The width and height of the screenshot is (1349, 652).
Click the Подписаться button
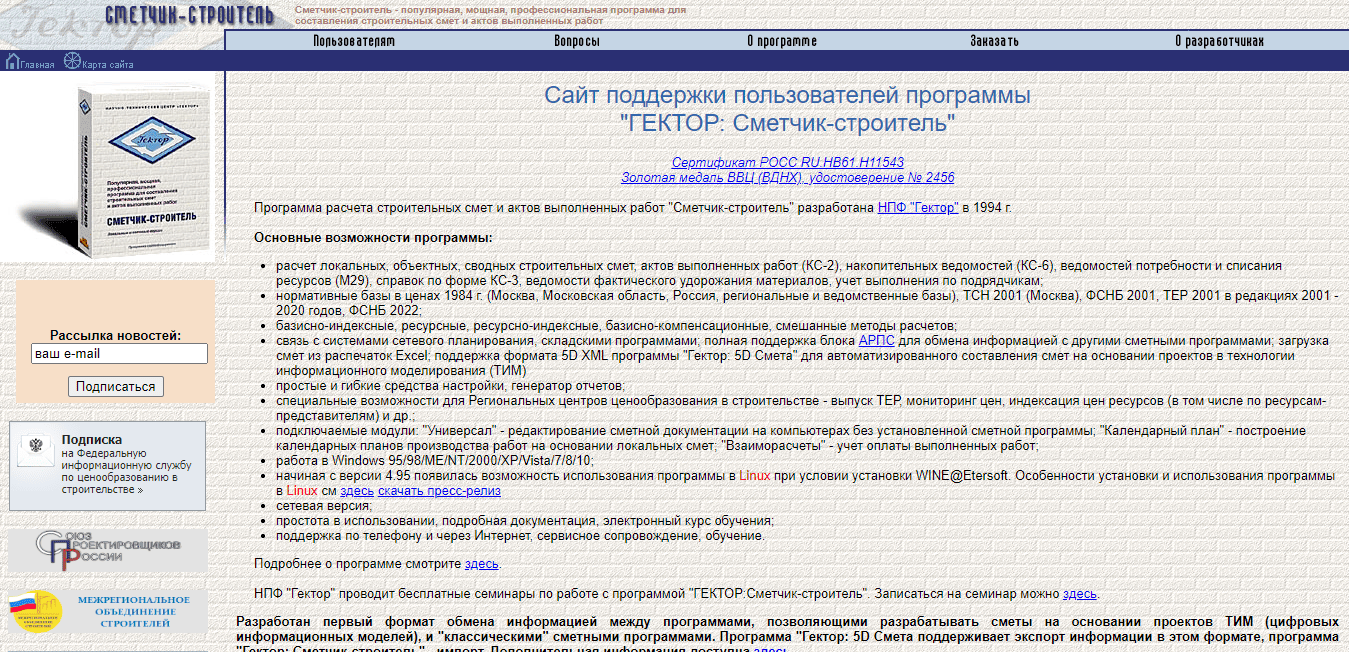[116, 387]
